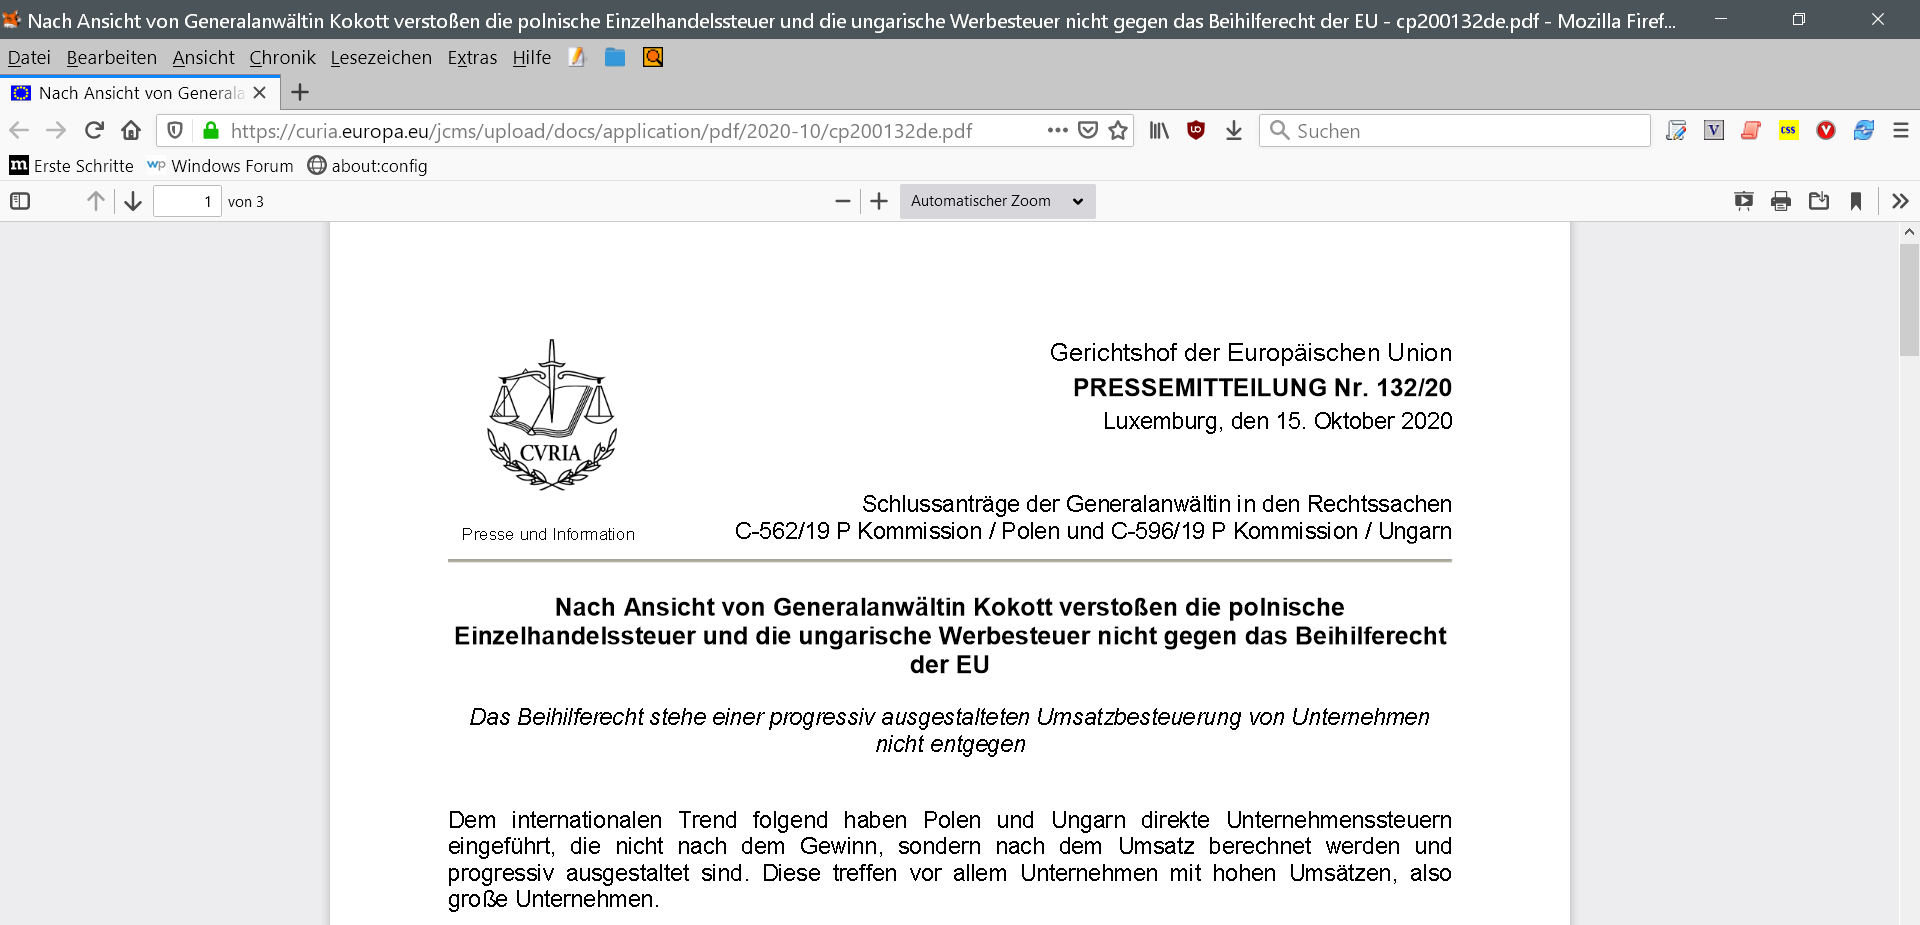Zoom in on the PDF document
This screenshot has width=1920, height=925.
point(879,201)
